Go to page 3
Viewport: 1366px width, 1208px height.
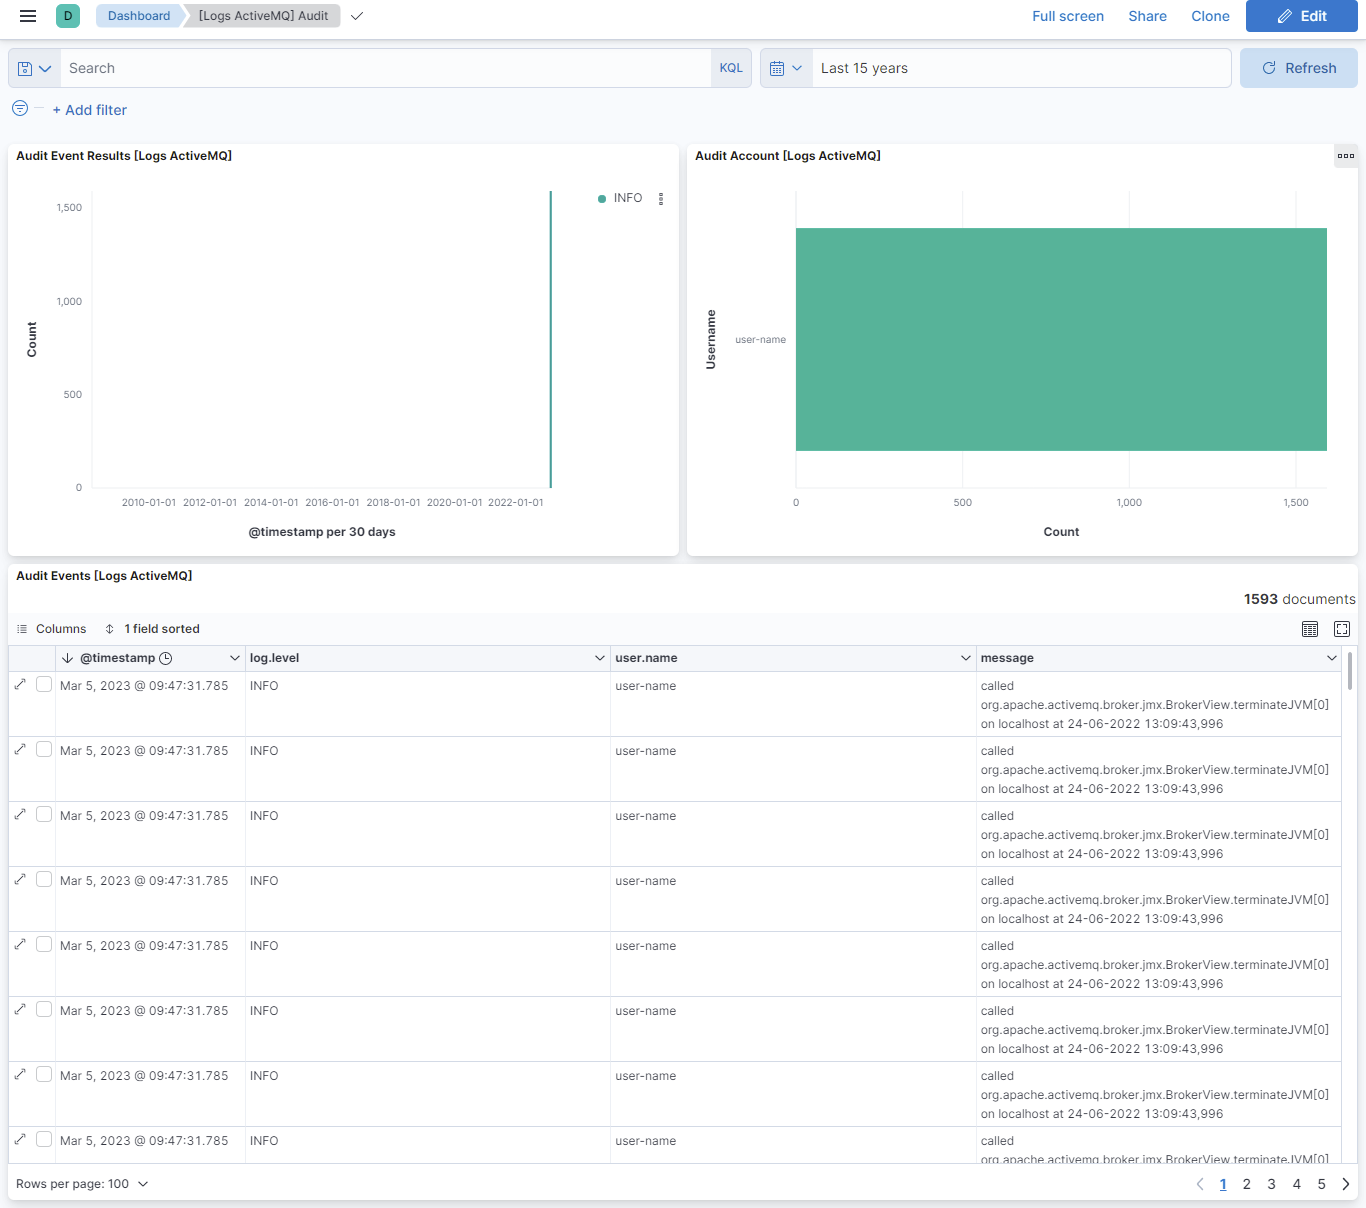(1272, 1184)
